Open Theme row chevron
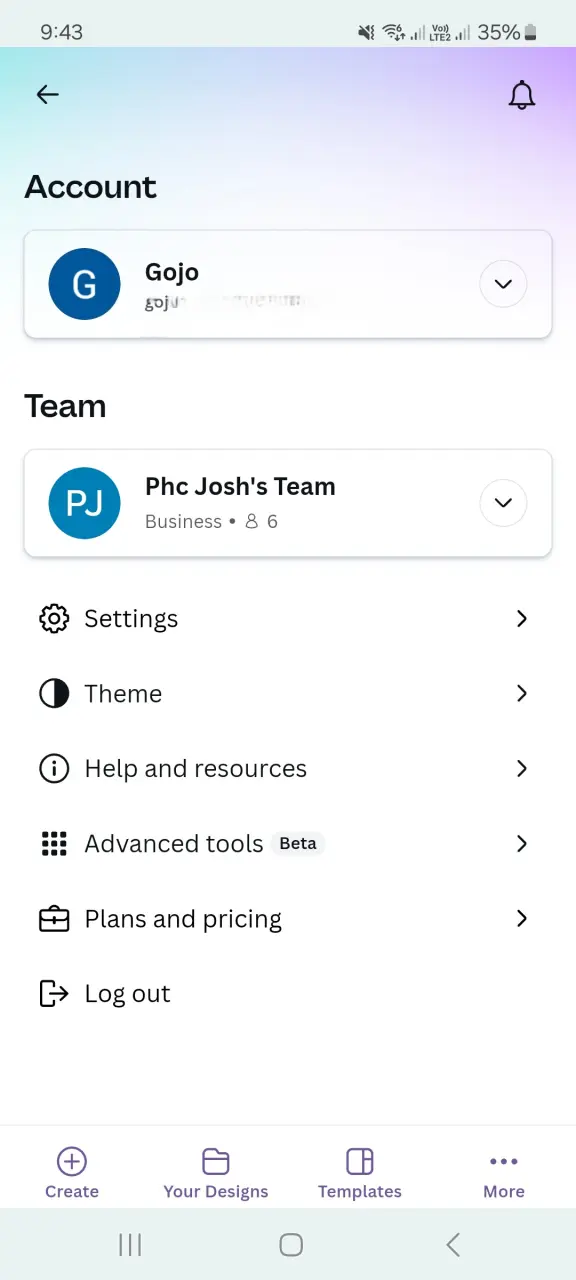 (x=521, y=694)
